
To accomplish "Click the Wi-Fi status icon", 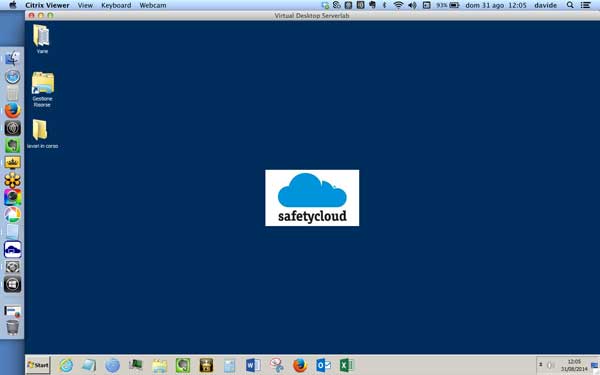I will (398, 5).
